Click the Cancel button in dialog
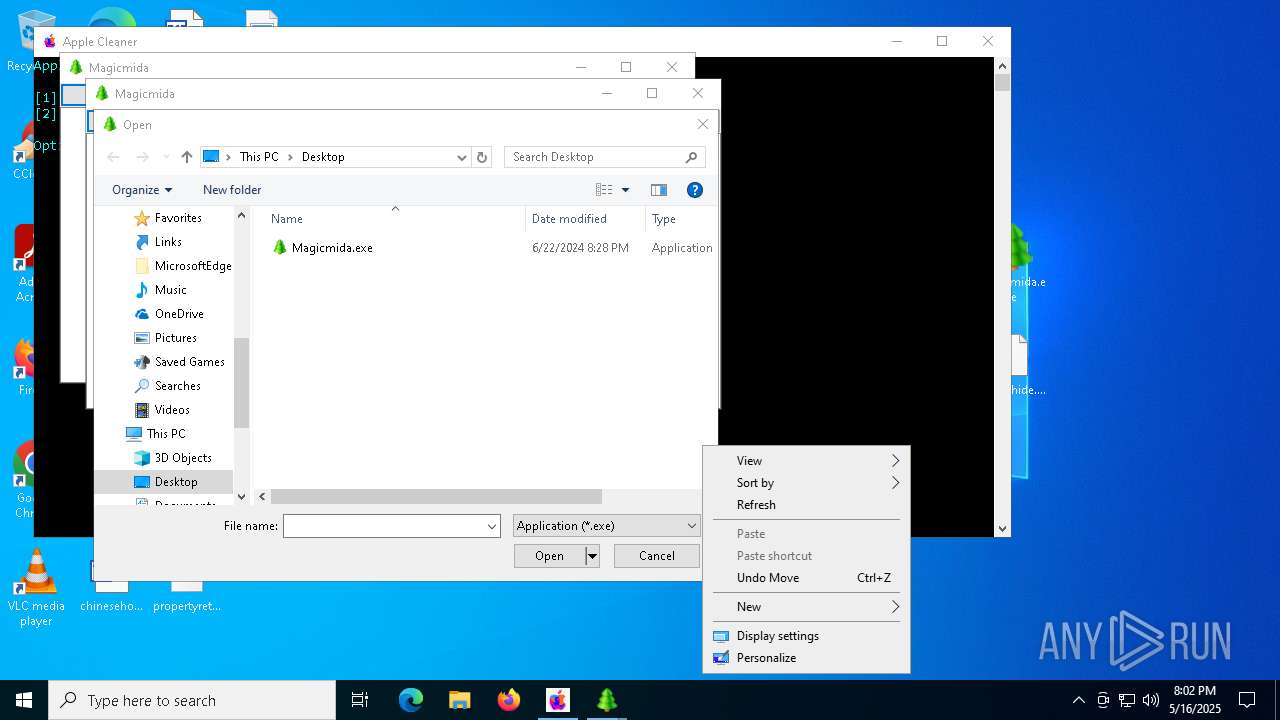Screen dimensions: 1280x720 click(657, 556)
